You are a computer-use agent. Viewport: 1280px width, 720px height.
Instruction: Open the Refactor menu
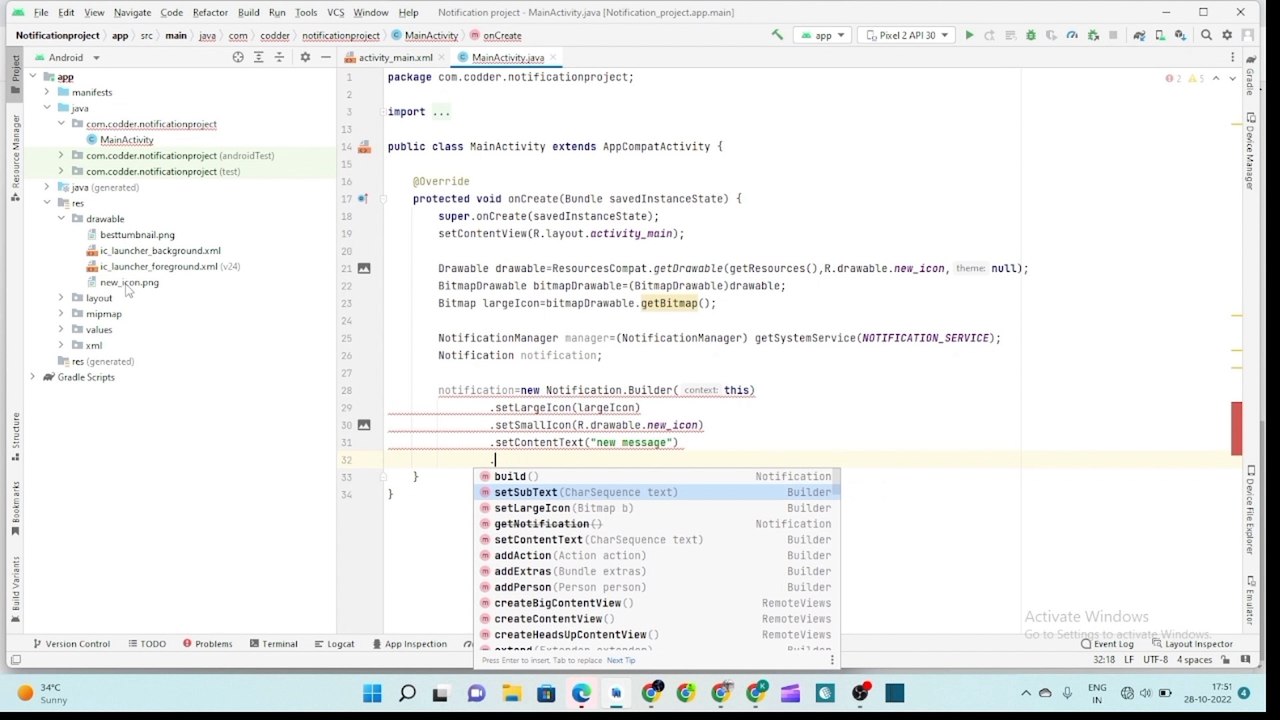pyautogui.click(x=210, y=12)
